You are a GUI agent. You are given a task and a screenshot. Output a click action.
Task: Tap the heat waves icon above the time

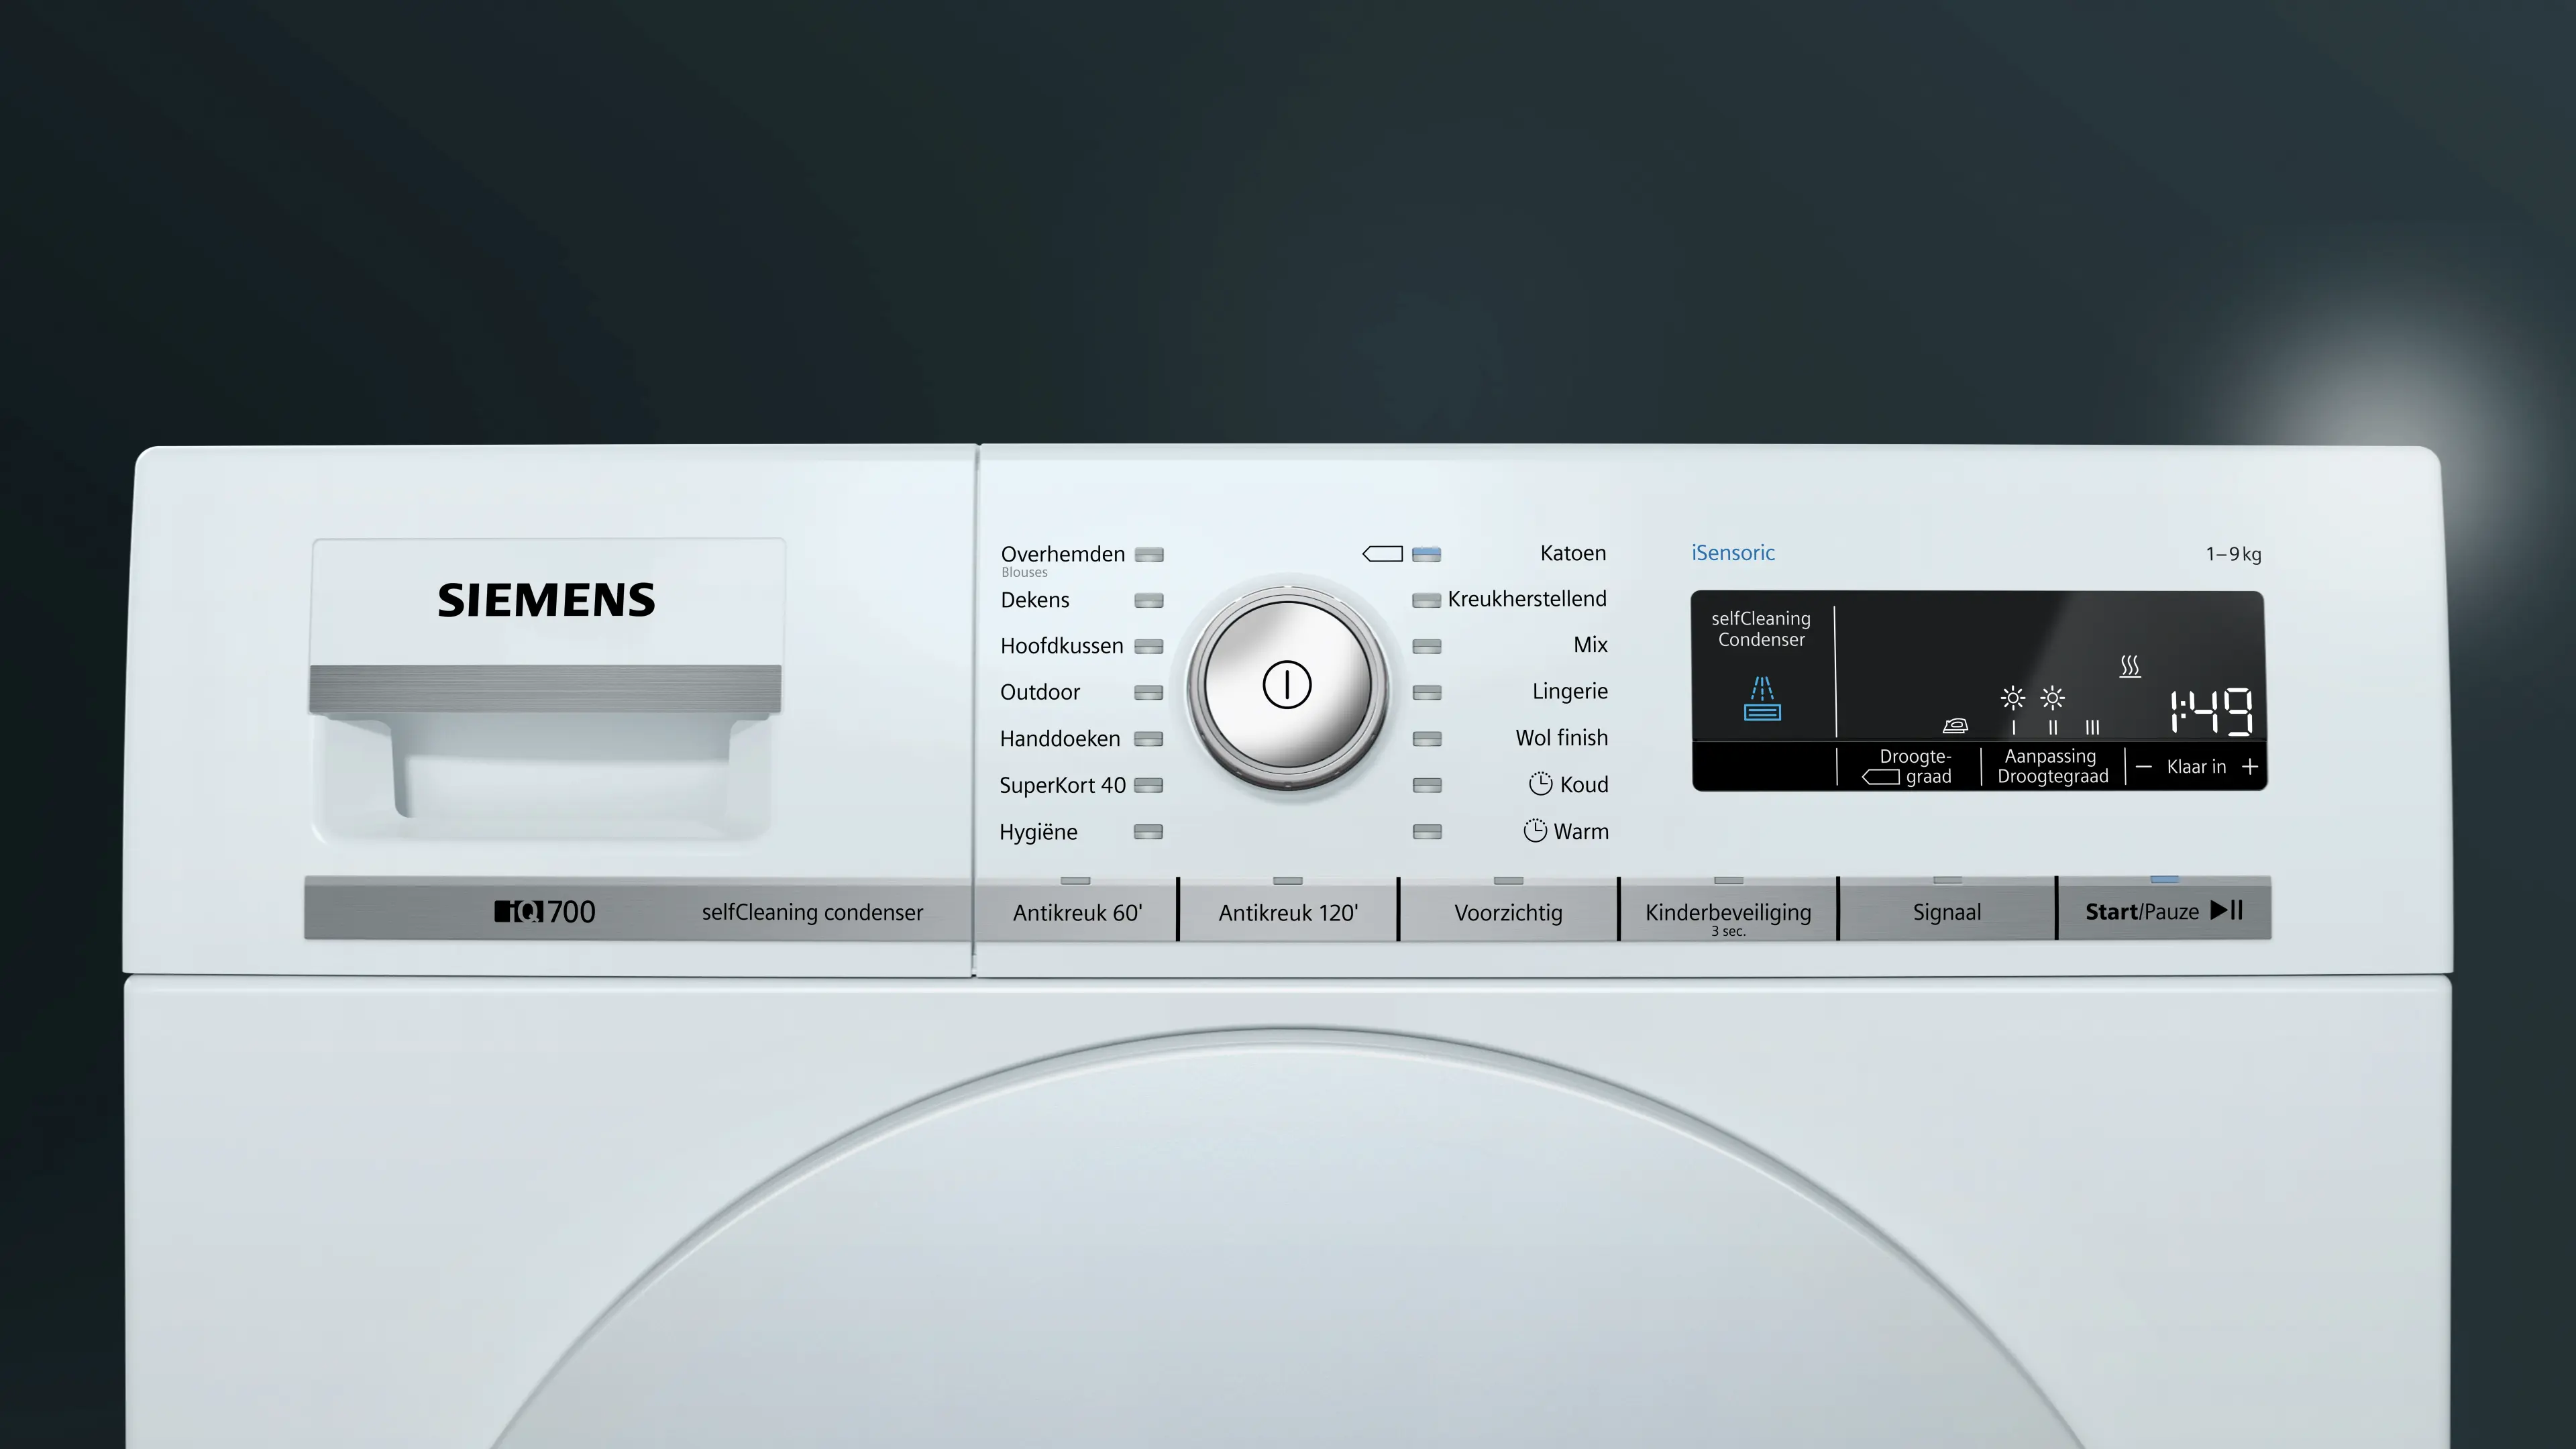[x=2130, y=666]
